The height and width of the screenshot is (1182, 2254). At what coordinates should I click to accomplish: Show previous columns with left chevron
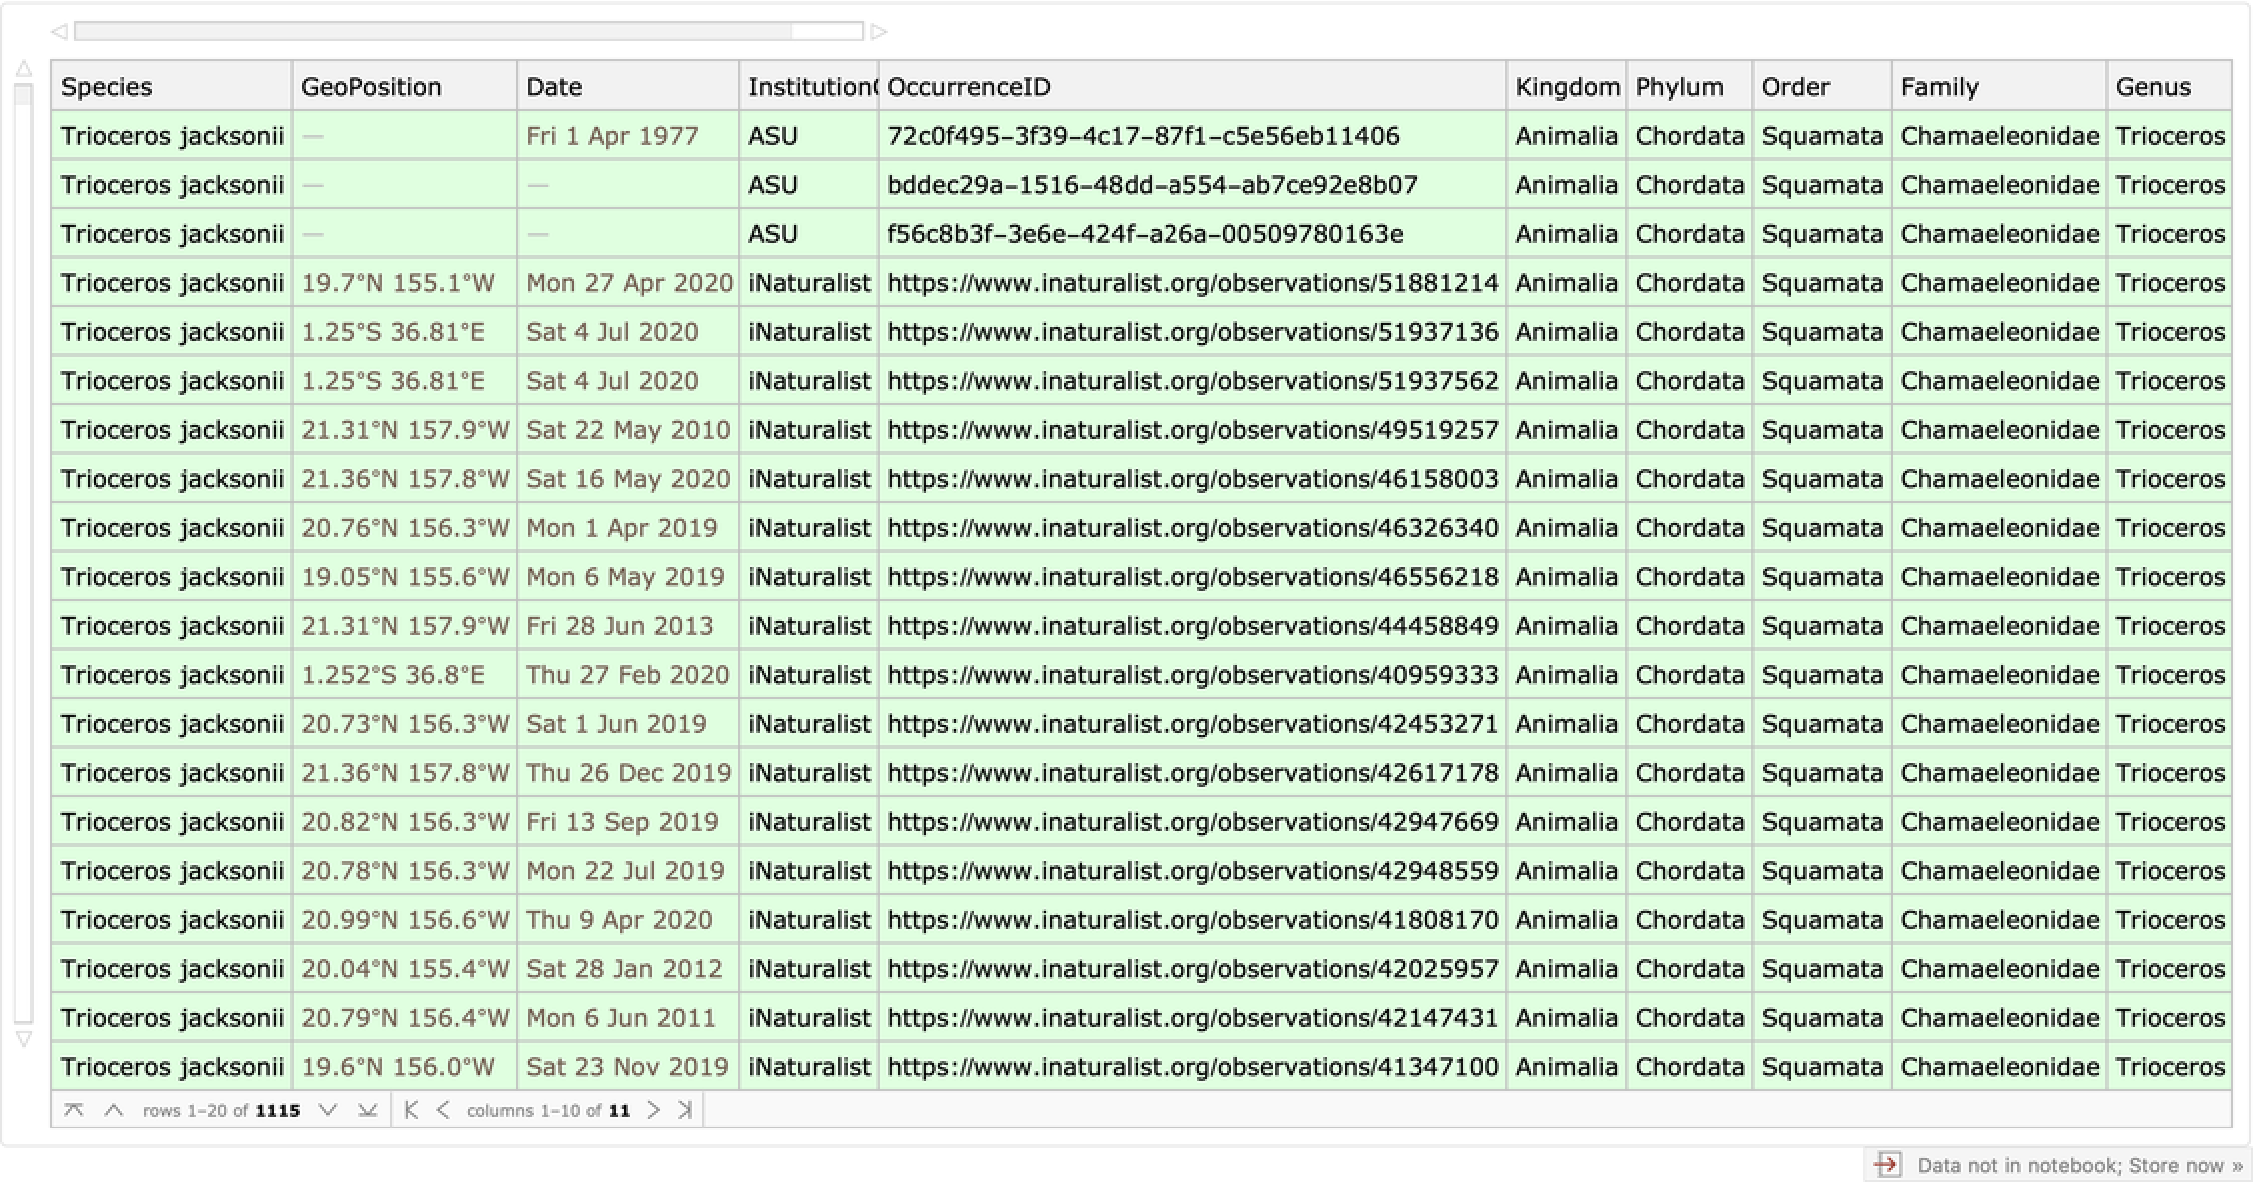point(443,1110)
